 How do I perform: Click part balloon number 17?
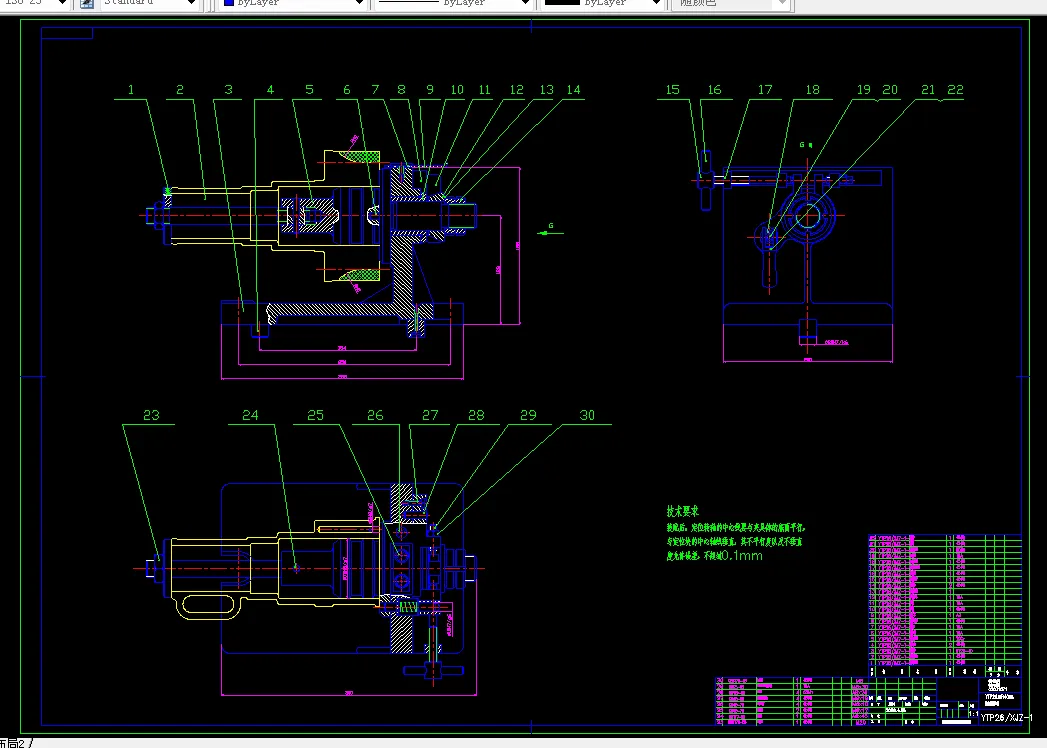765,89
